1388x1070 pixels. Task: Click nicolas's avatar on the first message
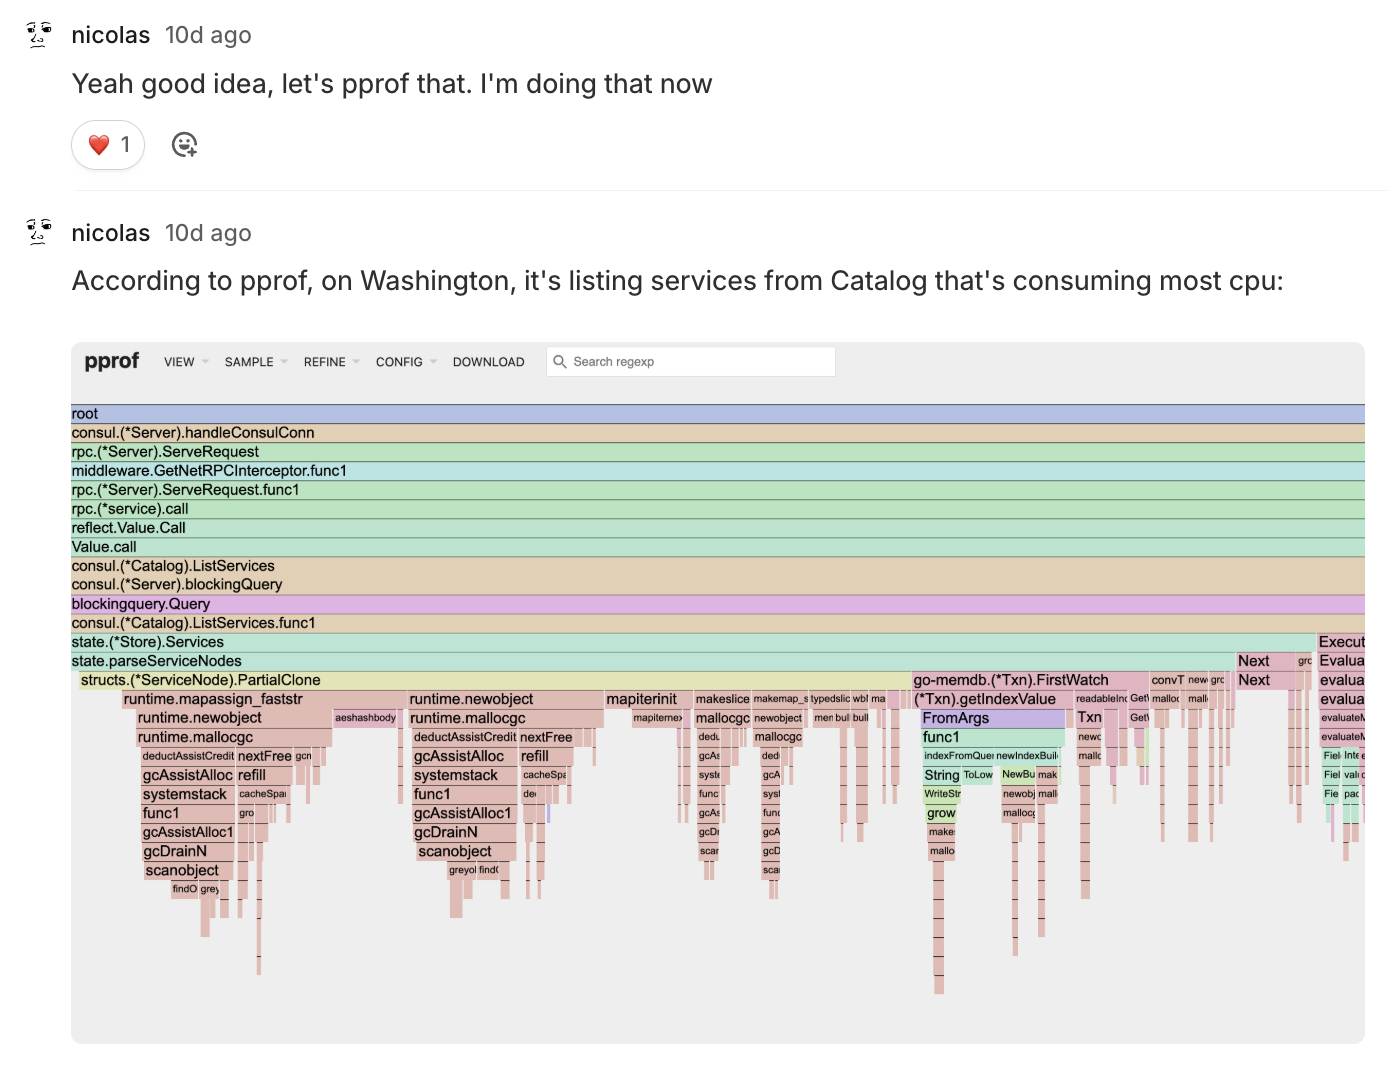(x=39, y=35)
